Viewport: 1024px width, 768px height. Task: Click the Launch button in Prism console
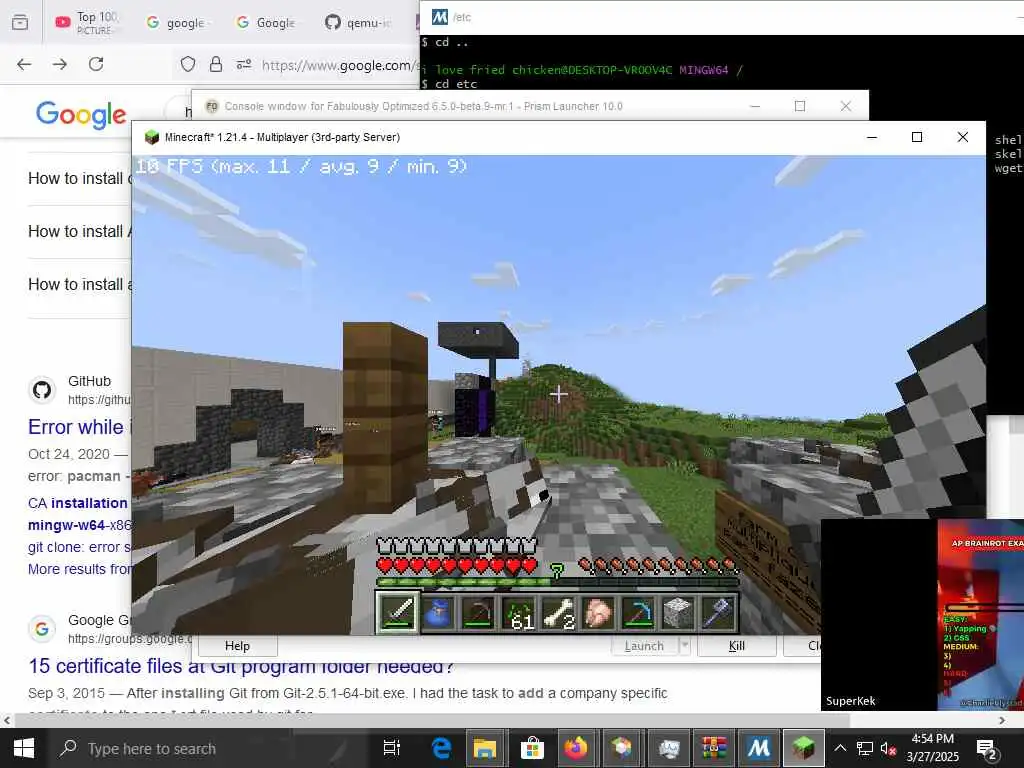(645, 645)
